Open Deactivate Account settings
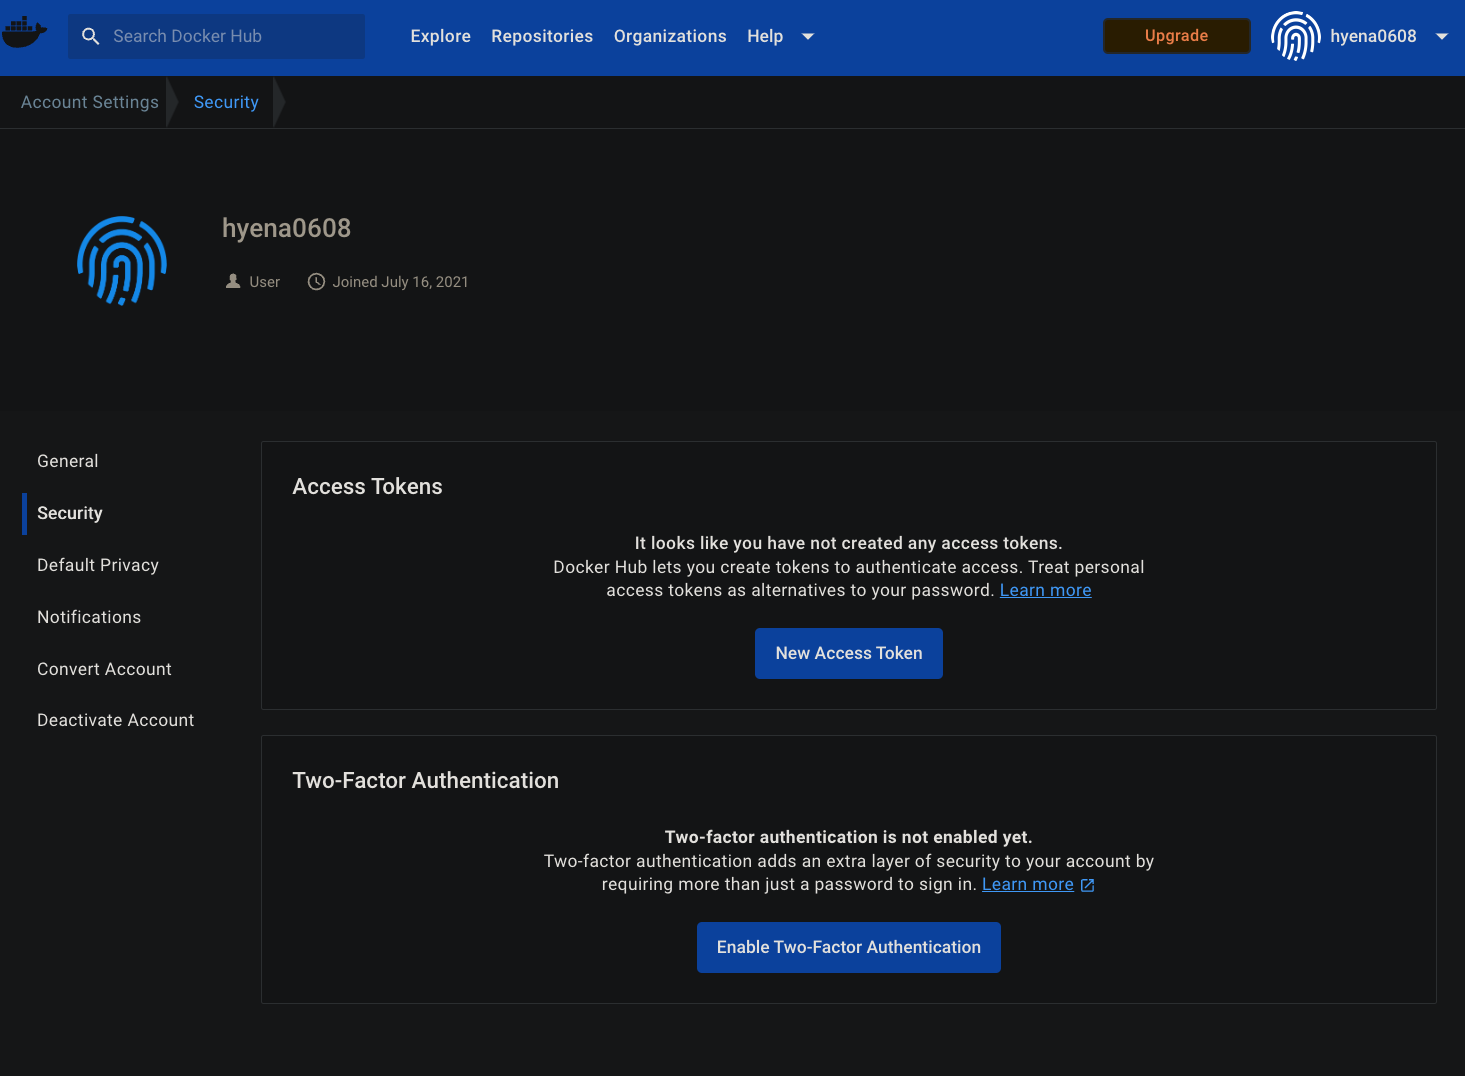1465x1076 pixels. coord(116,720)
